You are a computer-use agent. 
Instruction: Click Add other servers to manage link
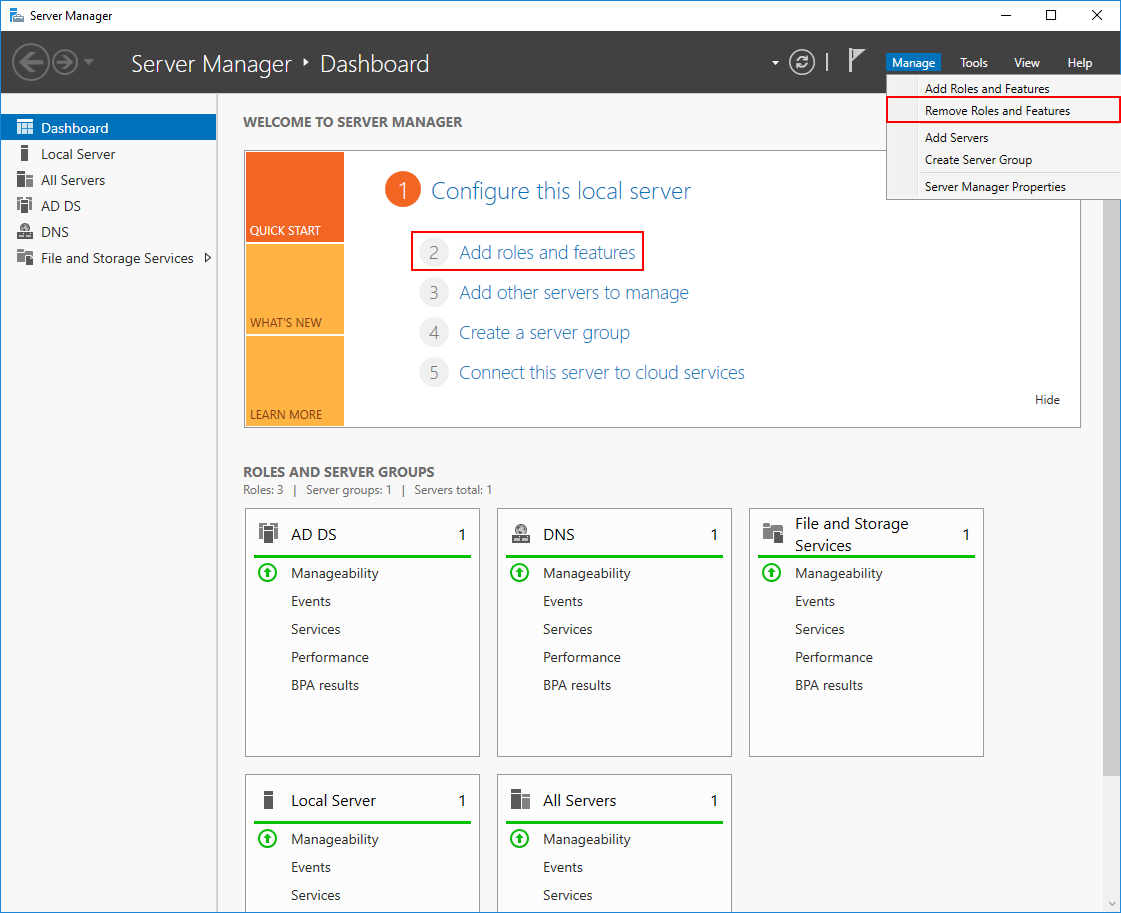[x=573, y=292]
